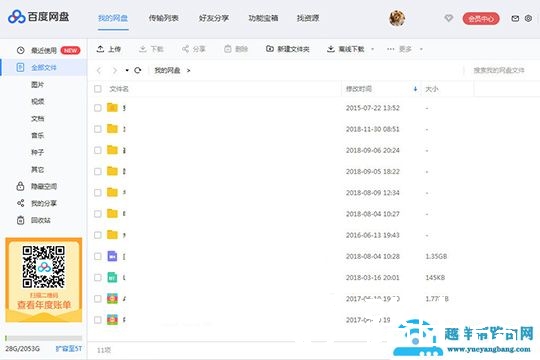Screen dimensions: 540x360
Task: Open folder icon dated 2018-09-06
Action: coord(112,150)
